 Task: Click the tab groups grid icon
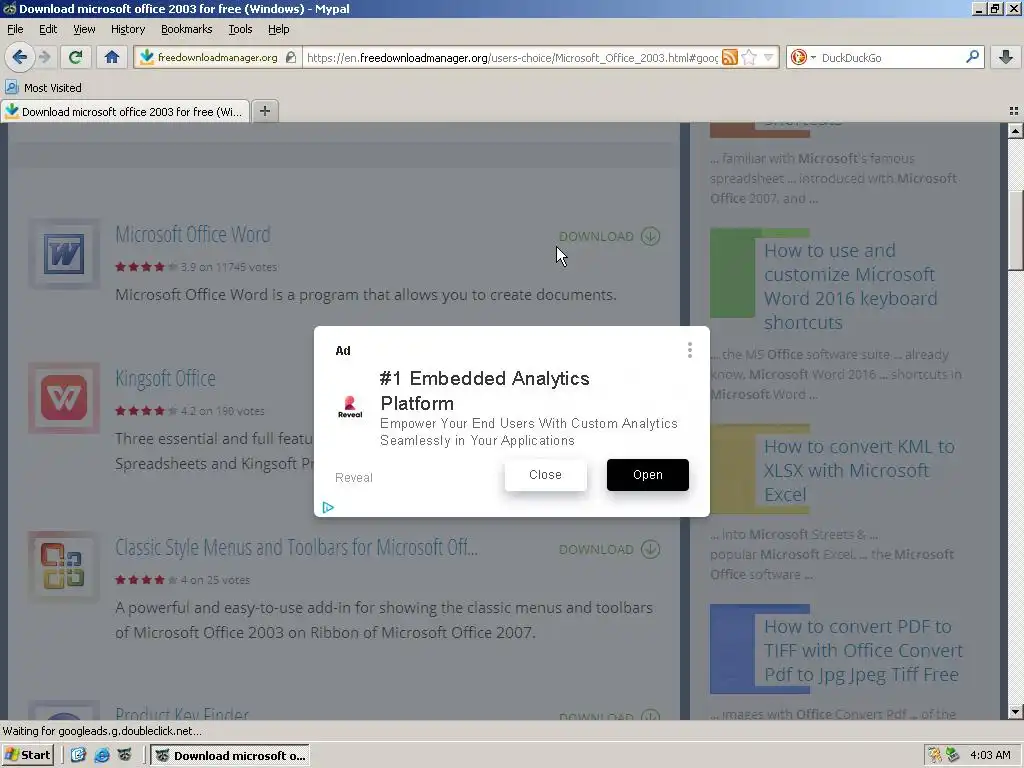coord(1014,111)
